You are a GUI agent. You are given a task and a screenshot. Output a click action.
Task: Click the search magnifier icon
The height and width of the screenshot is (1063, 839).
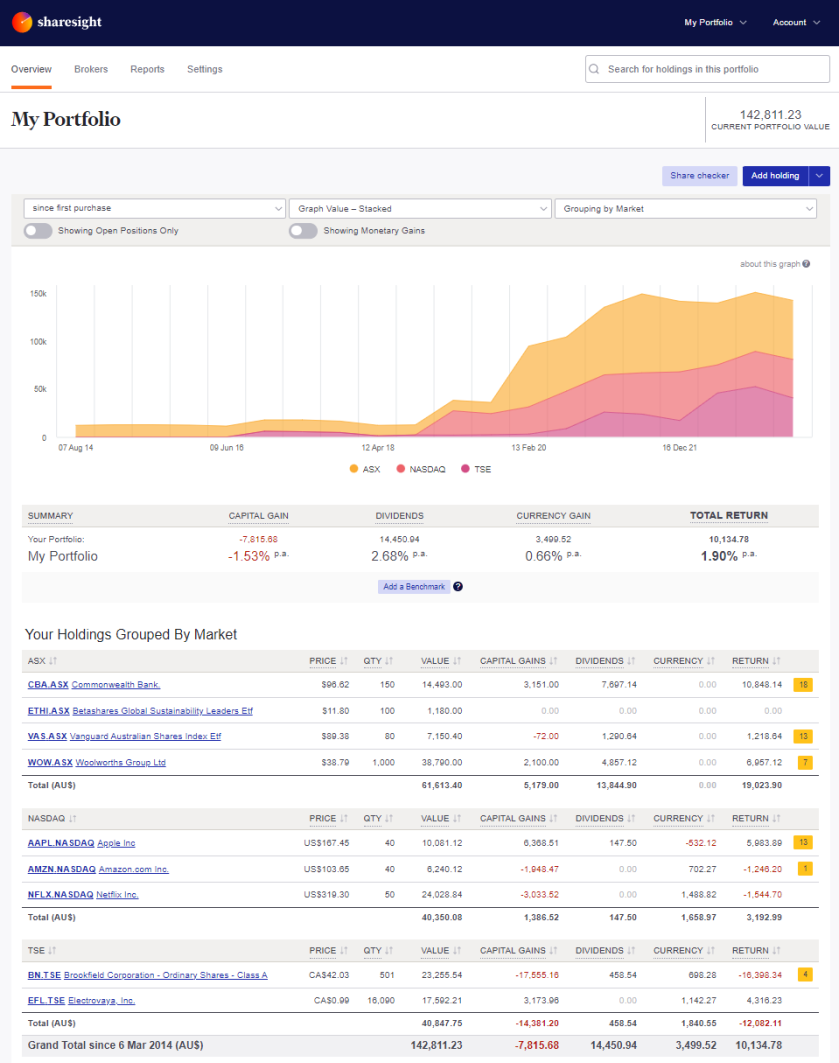pyautogui.click(x=594, y=69)
